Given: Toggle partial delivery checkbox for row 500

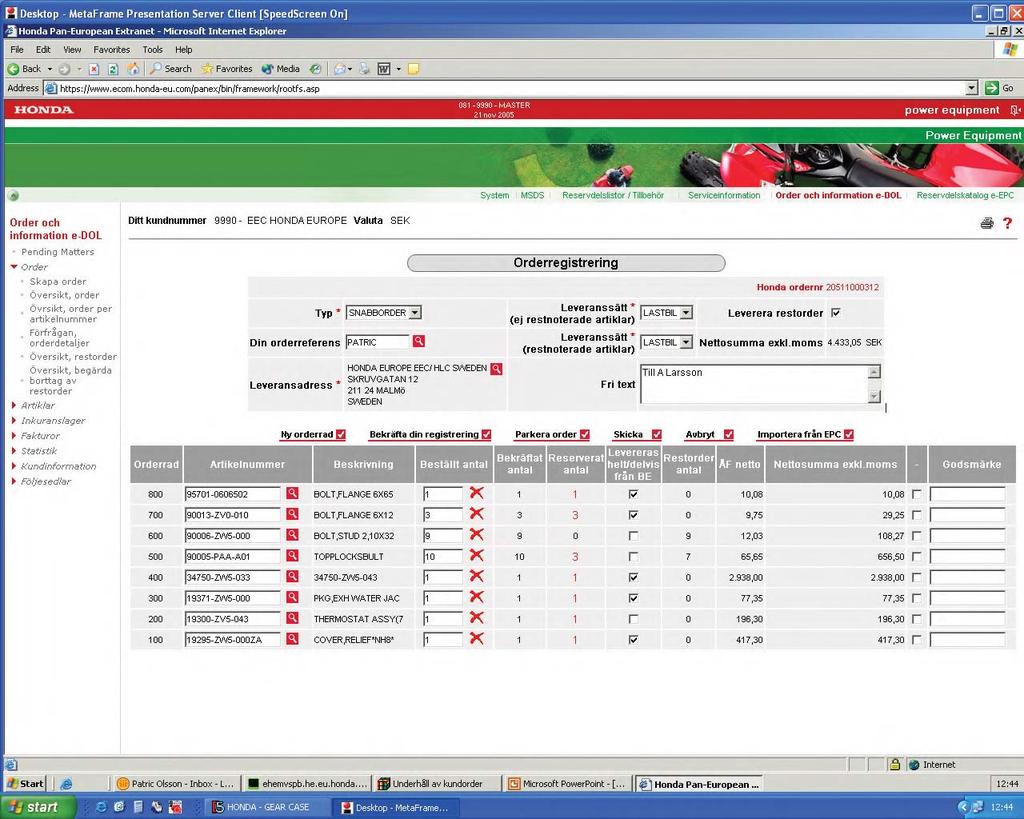Looking at the screenshot, I should (633, 557).
